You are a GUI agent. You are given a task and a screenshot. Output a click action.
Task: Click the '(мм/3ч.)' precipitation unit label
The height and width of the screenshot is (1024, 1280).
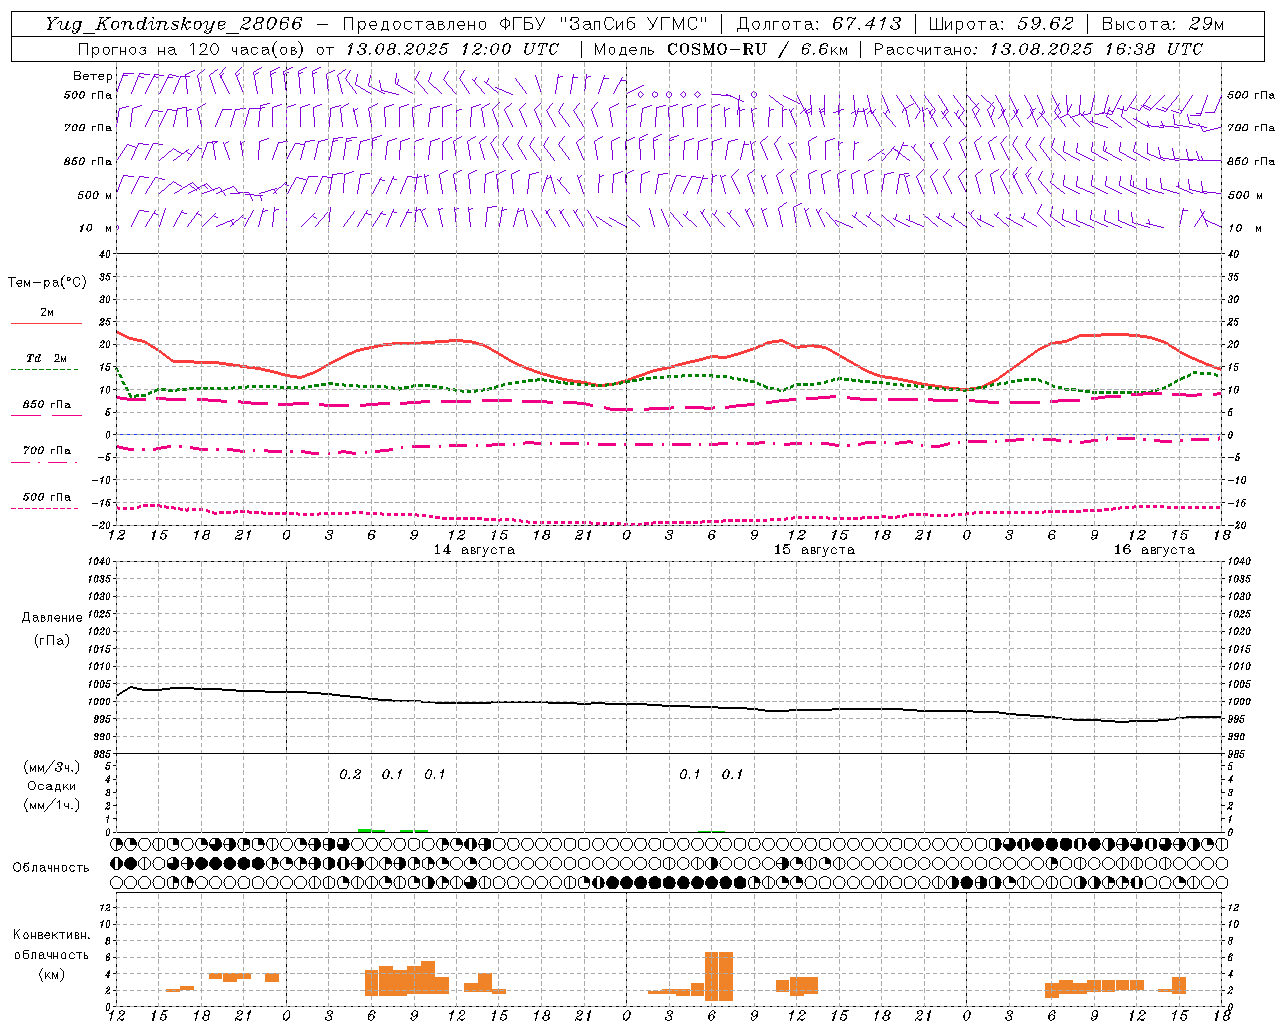click(x=52, y=767)
